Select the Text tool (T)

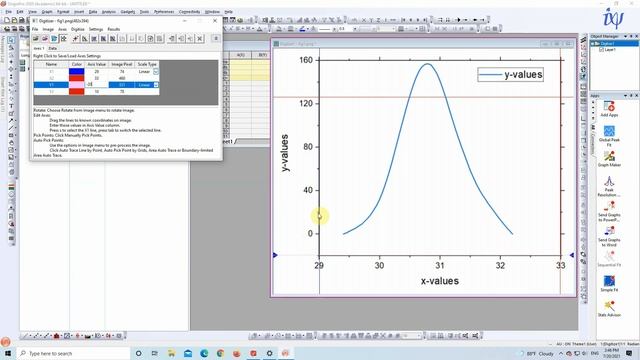pyautogui.click(x=11, y=106)
